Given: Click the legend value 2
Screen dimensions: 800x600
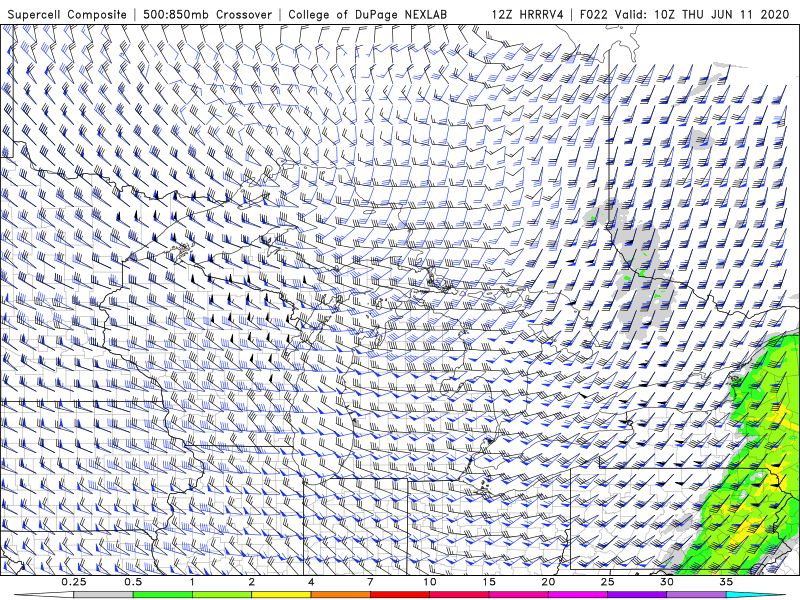Looking at the screenshot, I should pyautogui.click(x=252, y=582).
